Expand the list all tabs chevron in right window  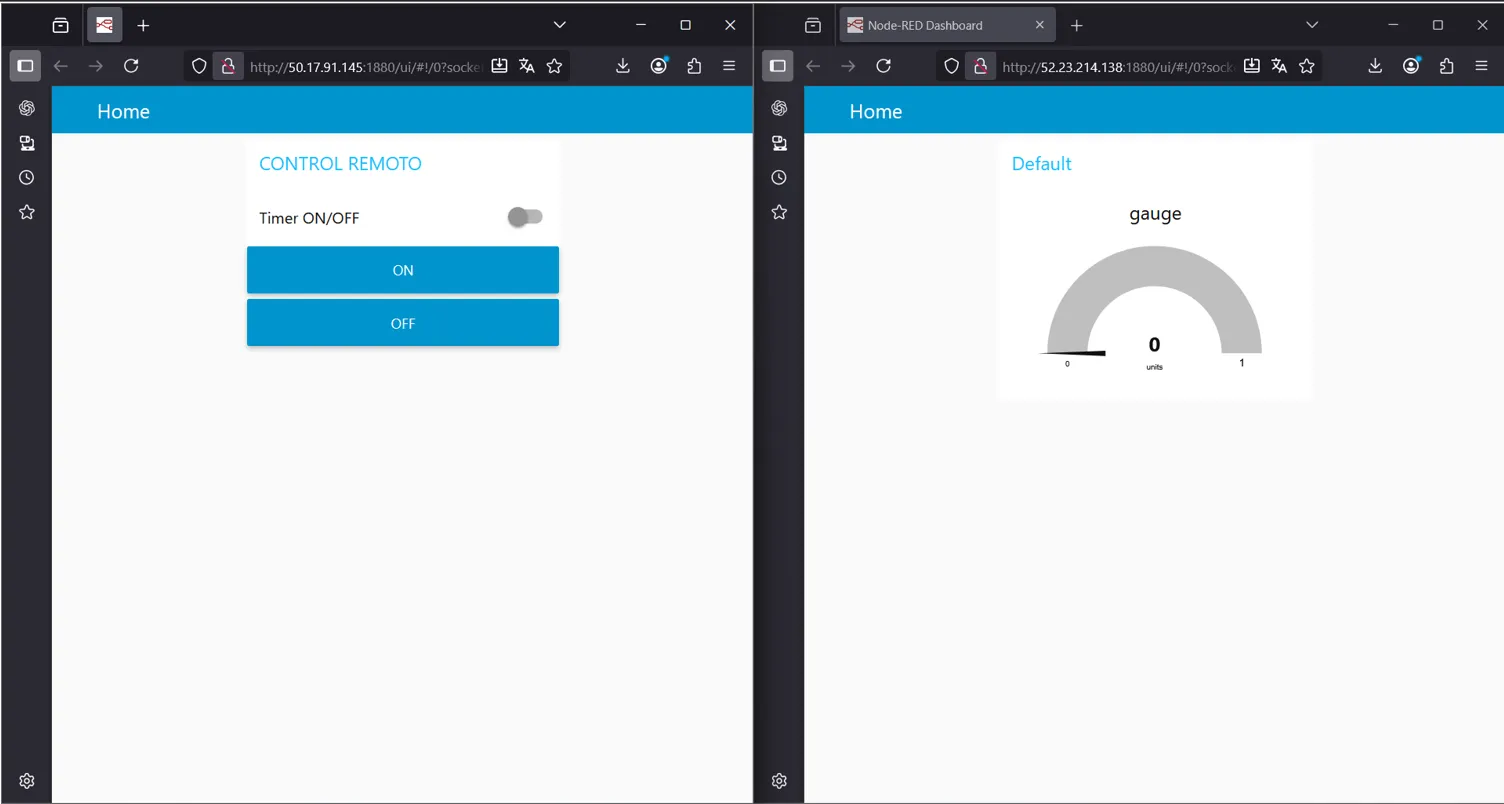click(x=1312, y=25)
